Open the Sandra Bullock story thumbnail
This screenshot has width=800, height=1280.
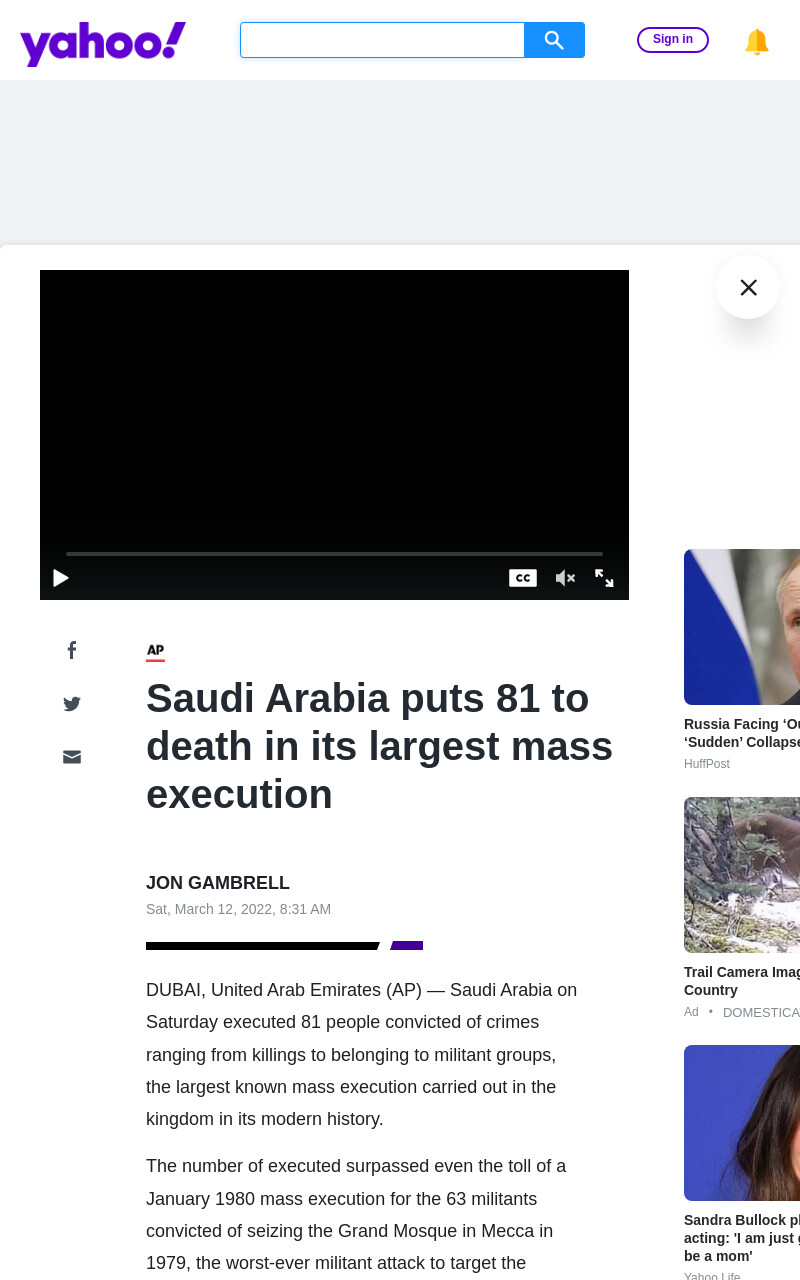coord(742,1123)
